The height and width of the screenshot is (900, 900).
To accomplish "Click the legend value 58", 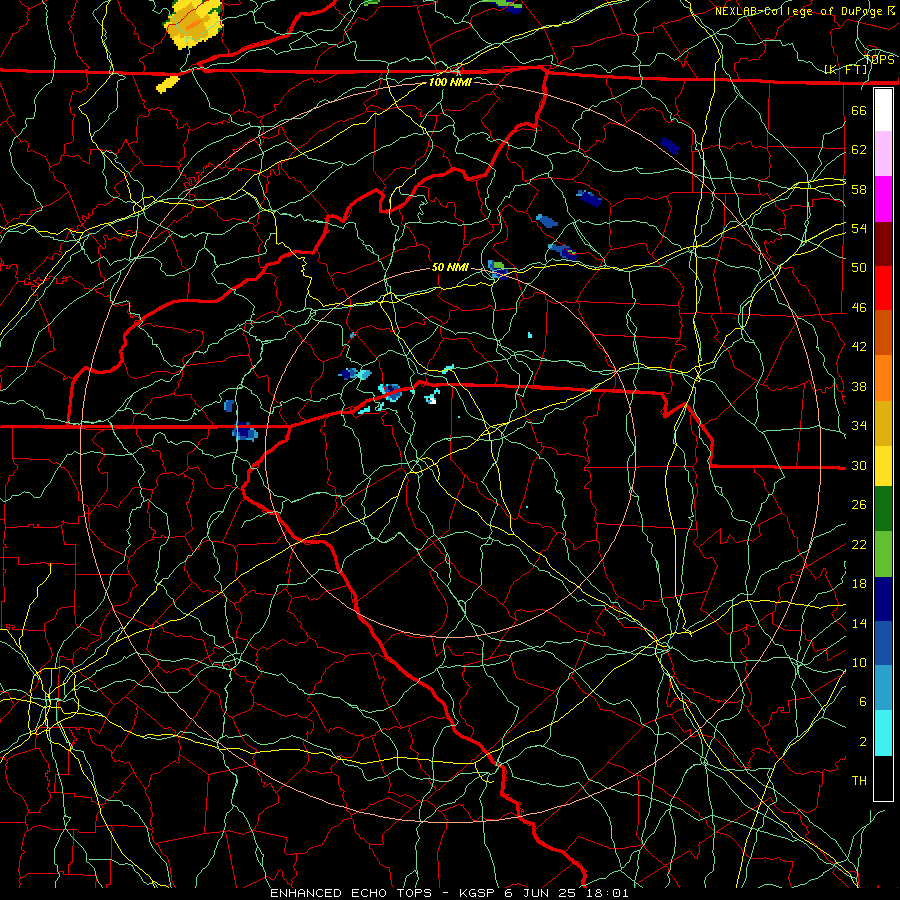I will 859,189.
